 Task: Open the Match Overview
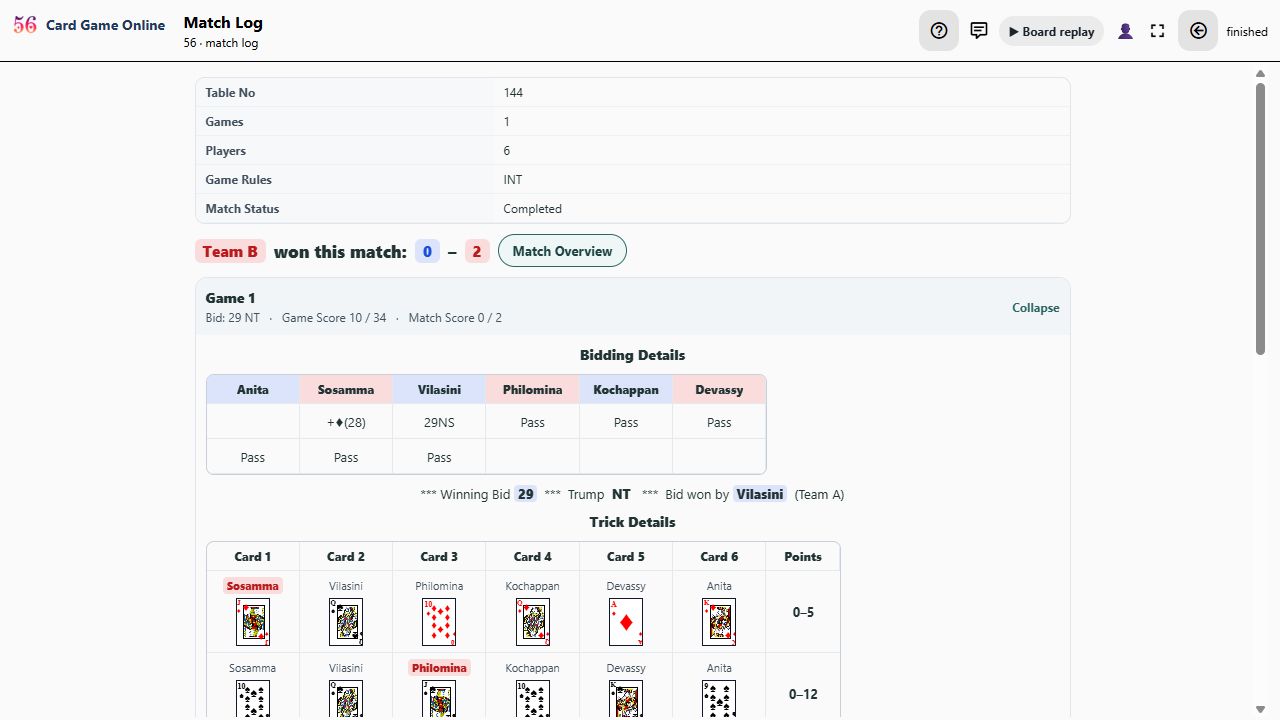(x=562, y=251)
